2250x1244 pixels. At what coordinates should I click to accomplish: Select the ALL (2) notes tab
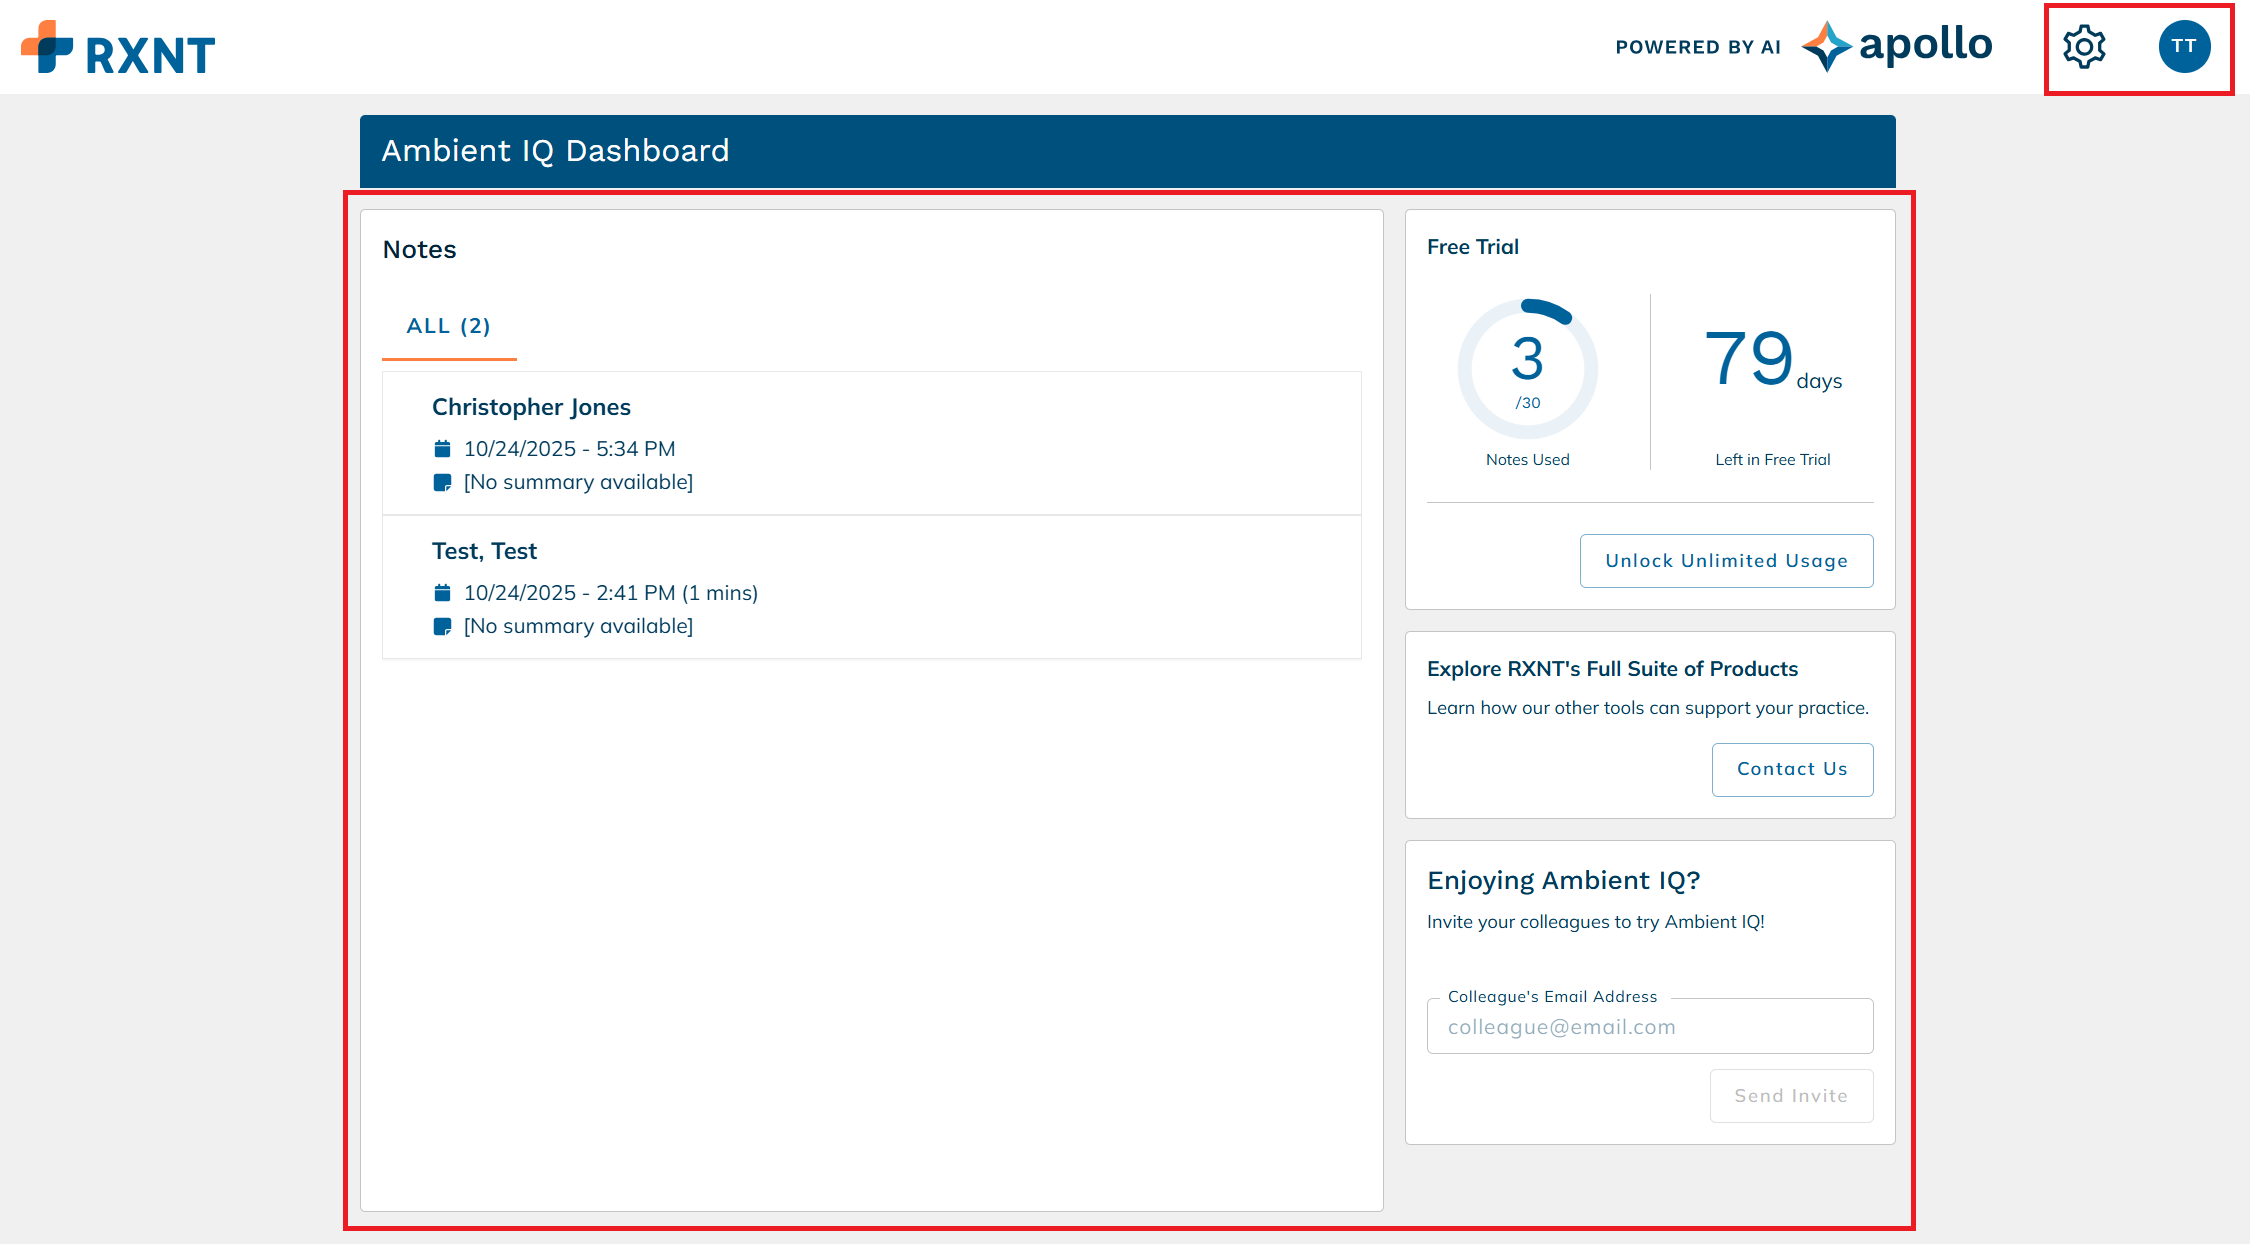pyautogui.click(x=449, y=326)
